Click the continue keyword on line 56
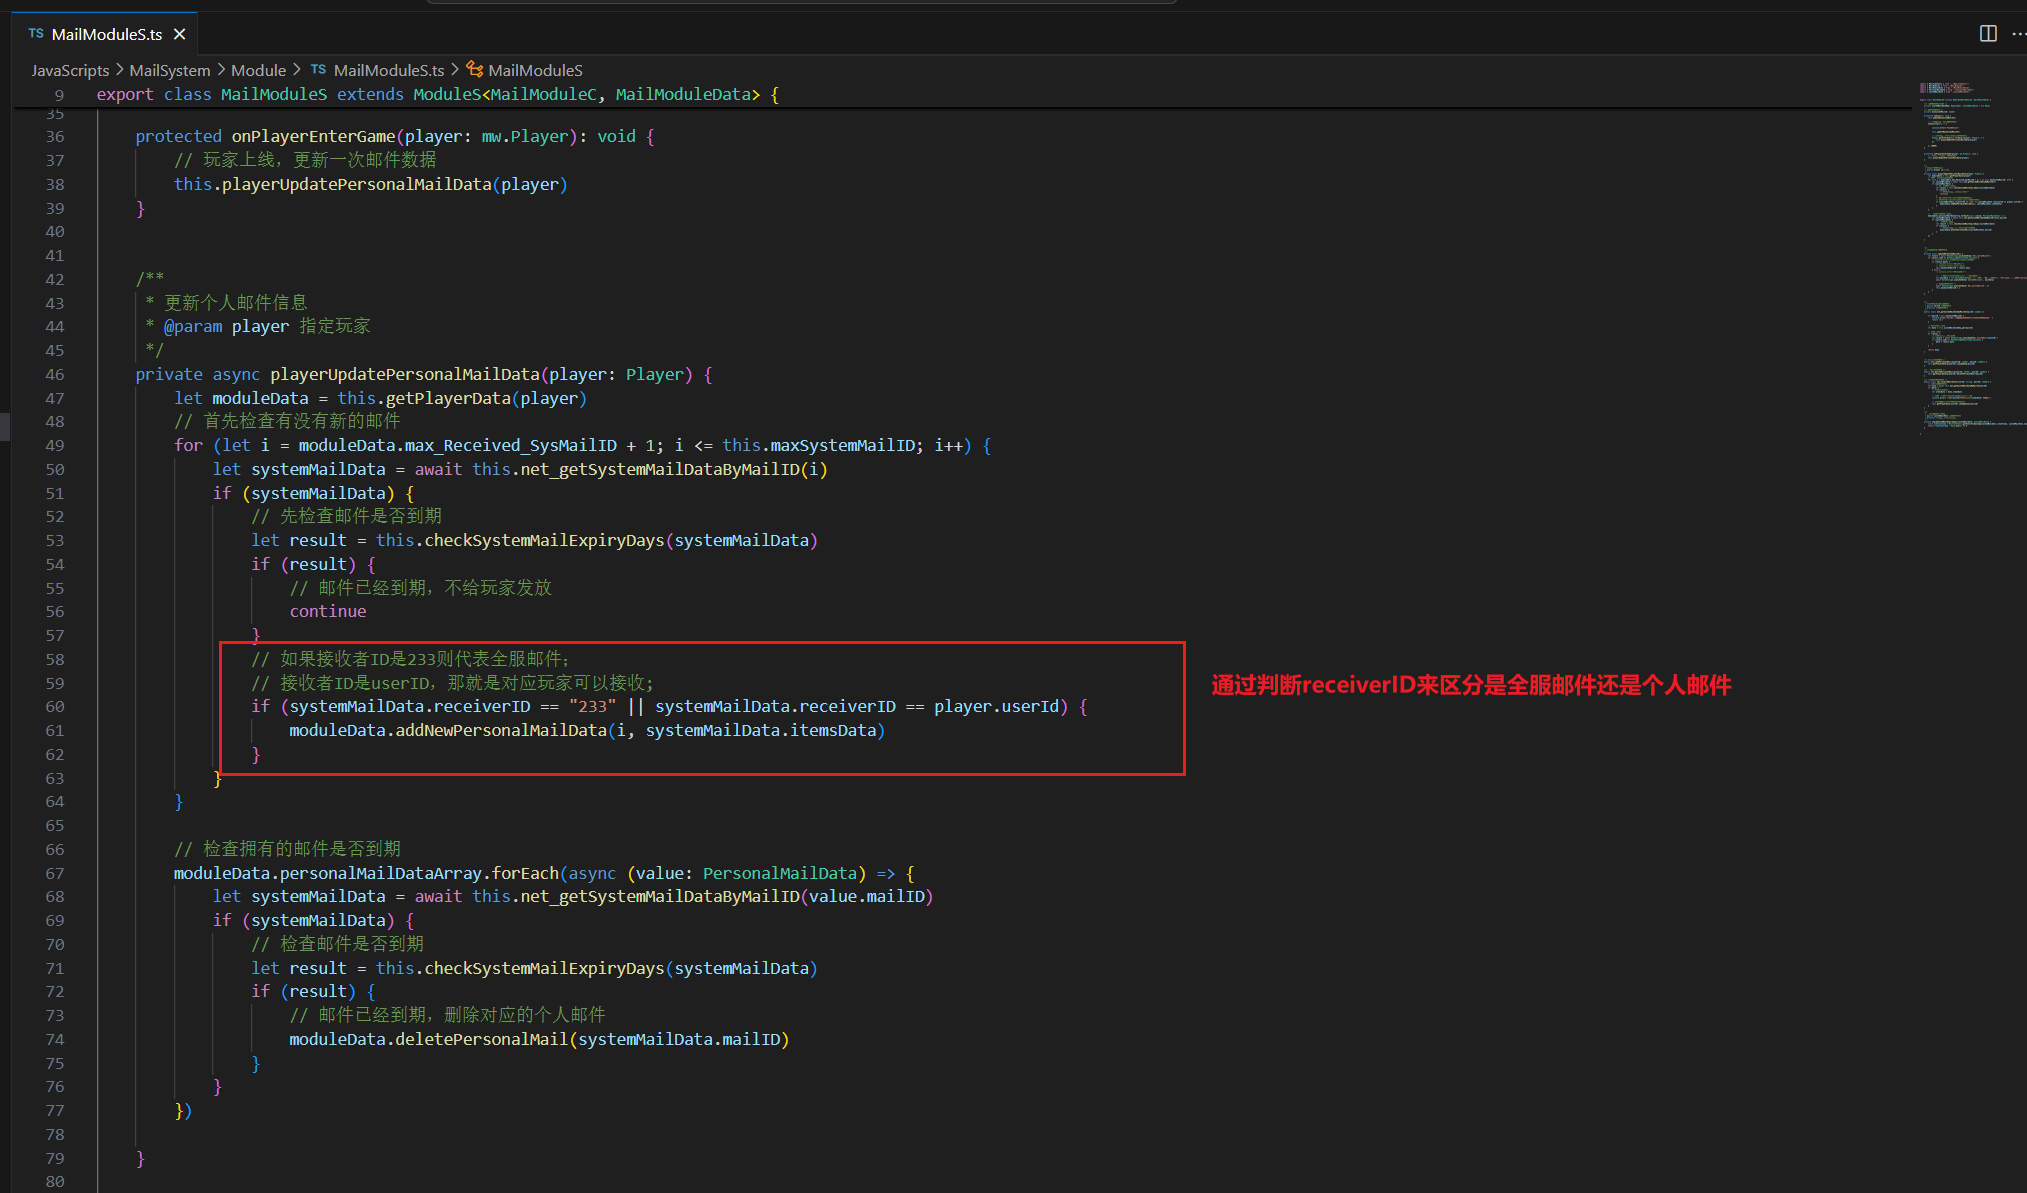 [328, 611]
